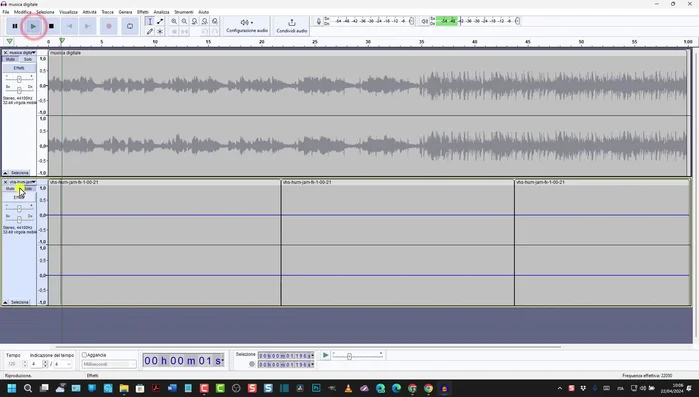Viewport: 699px width, 397px height.
Task: Open VLC from the taskbar
Action: [349, 389]
